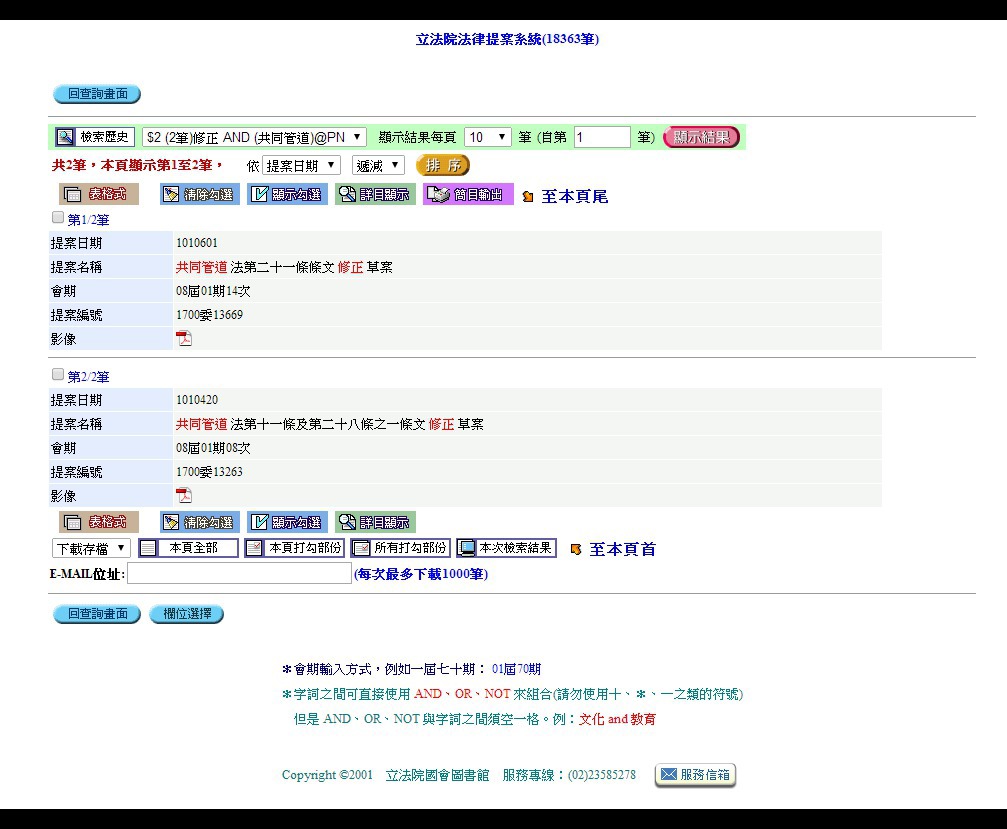Click bottom 回查詢畫面 return to query button
Viewport: 1007px width, 829px height.
click(x=97, y=614)
